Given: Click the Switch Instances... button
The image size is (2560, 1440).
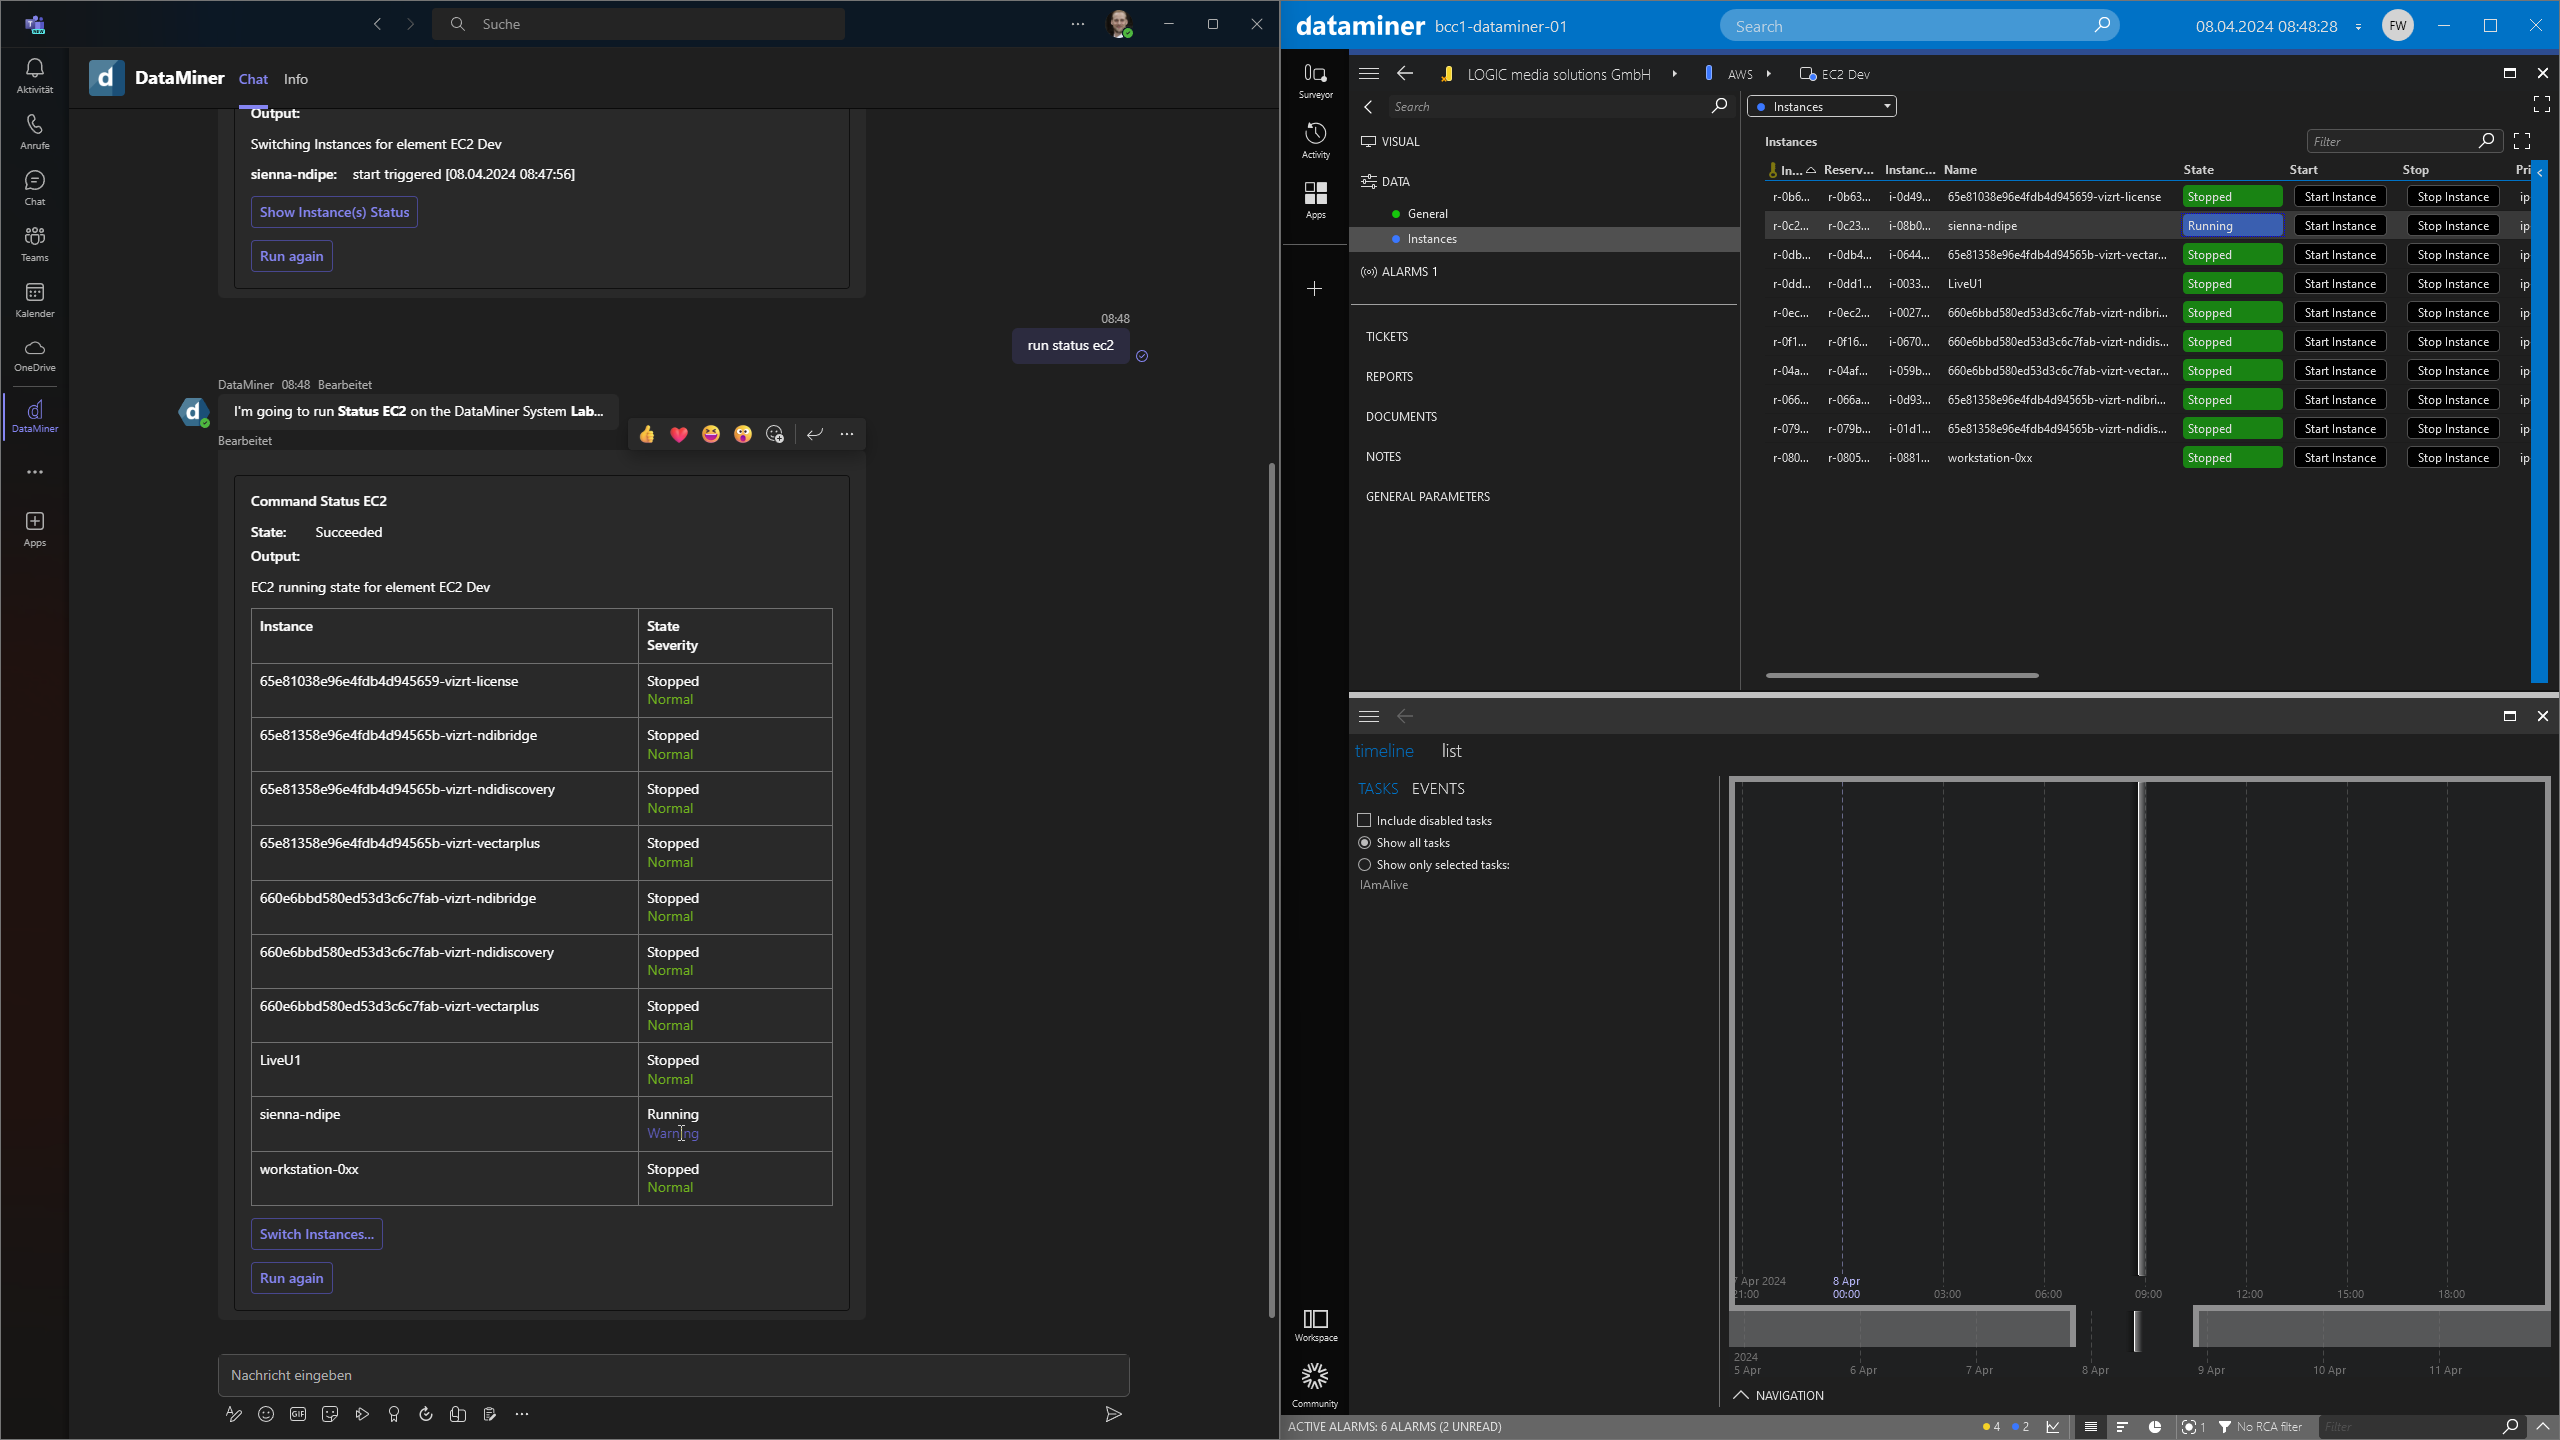Looking at the screenshot, I should click(316, 1234).
